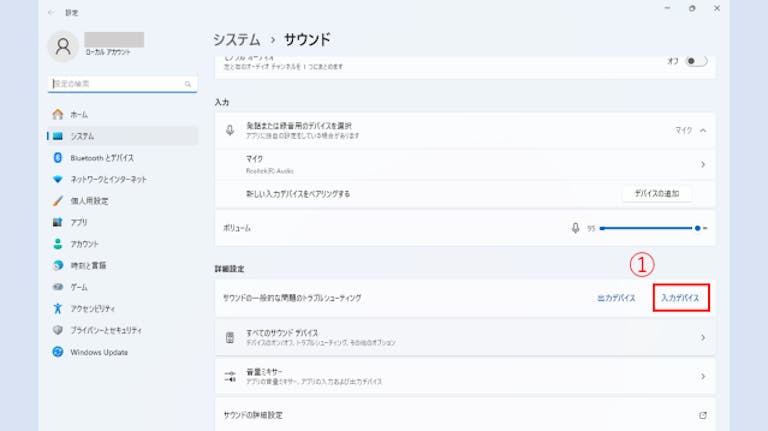This screenshot has width=768, height=431.
Task: Click the プライバシーとセキュリティ shield icon
Action: click(58, 330)
